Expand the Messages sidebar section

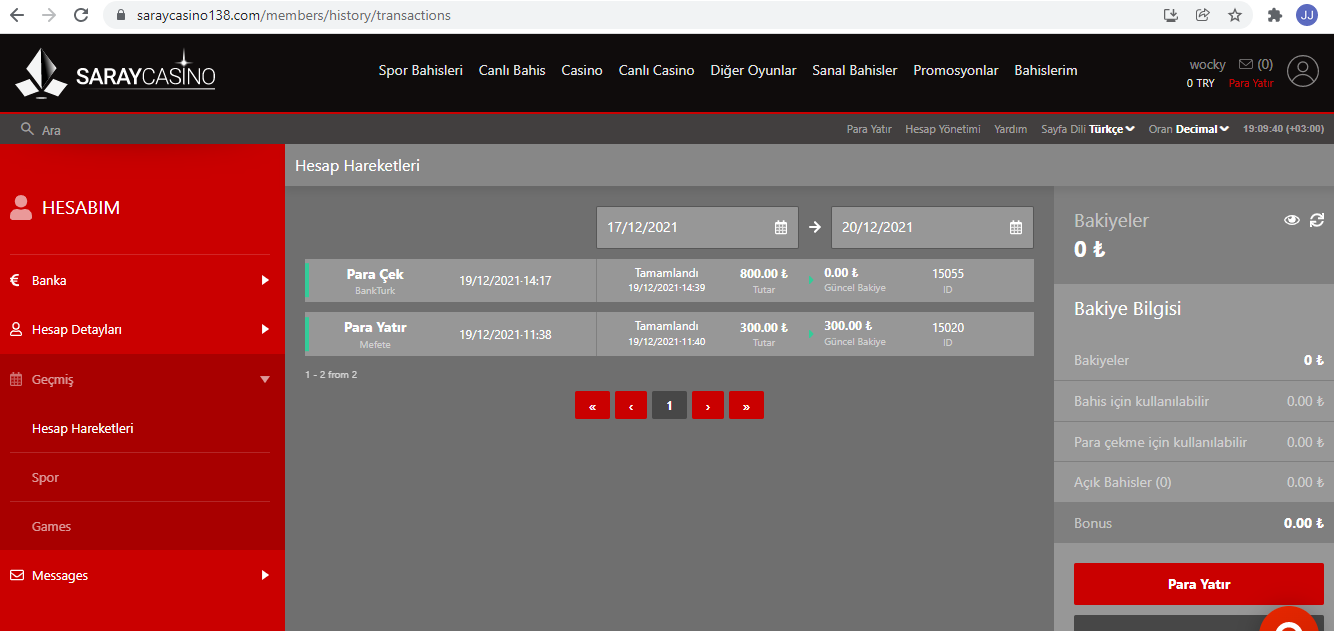pos(142,576)
